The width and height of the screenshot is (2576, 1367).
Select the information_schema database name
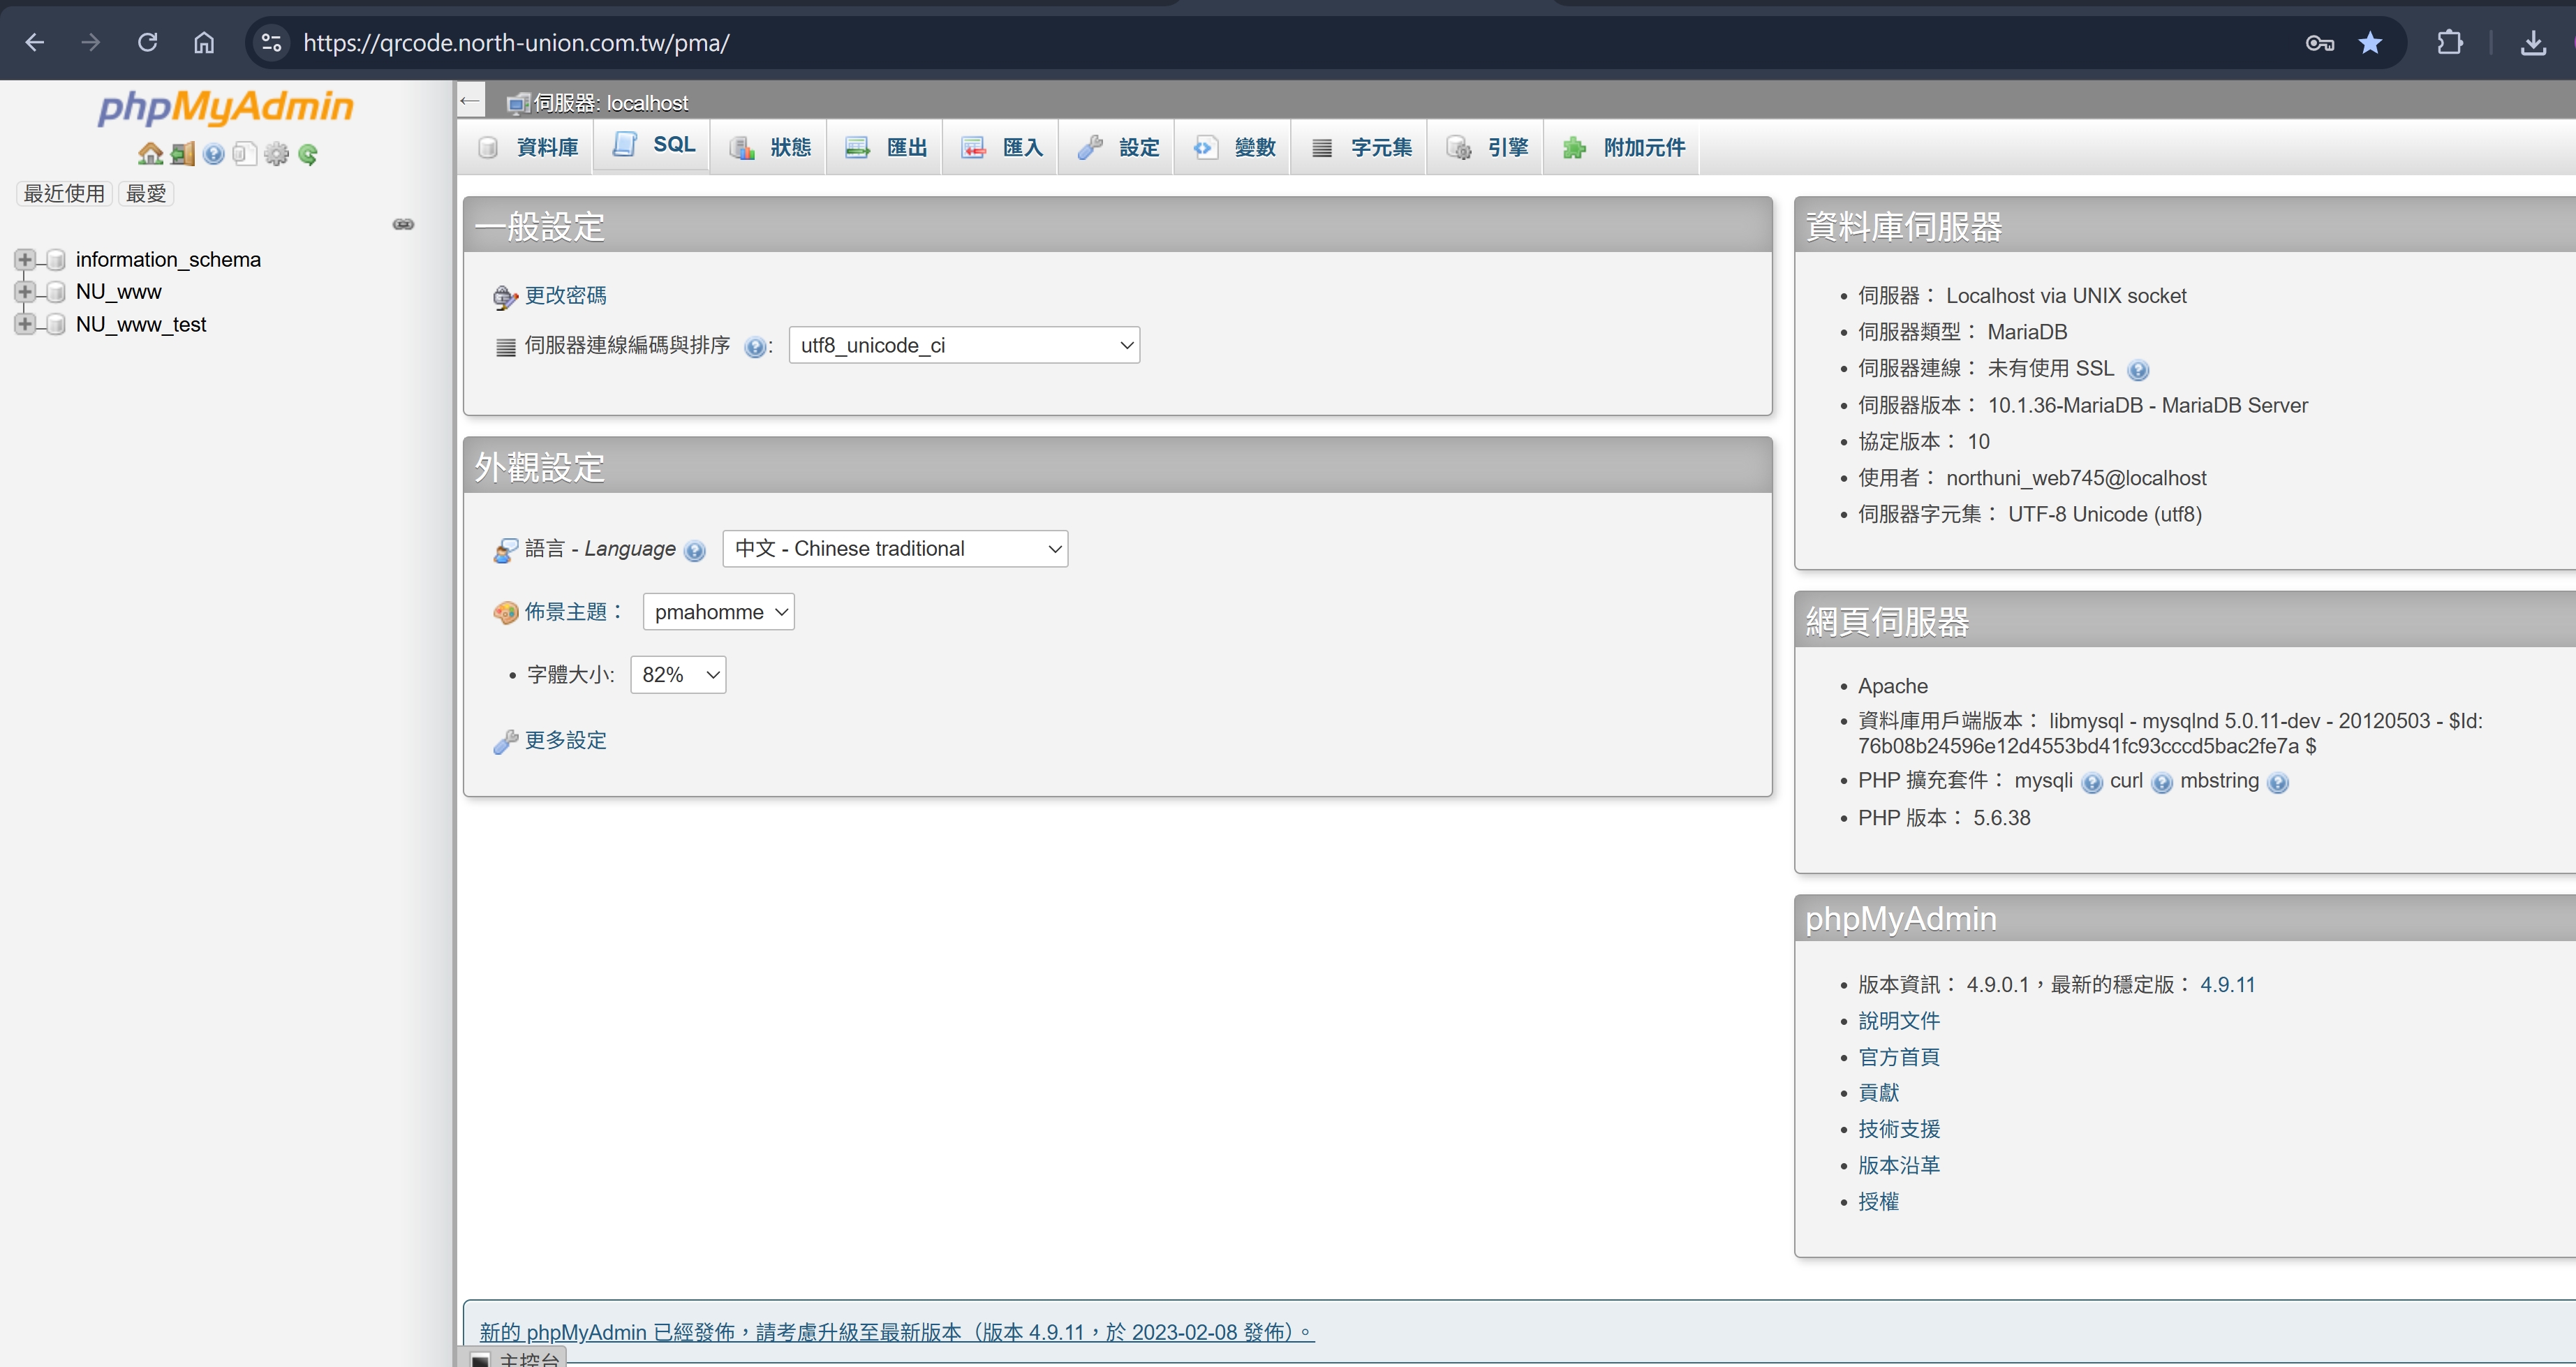pos(168,260)
